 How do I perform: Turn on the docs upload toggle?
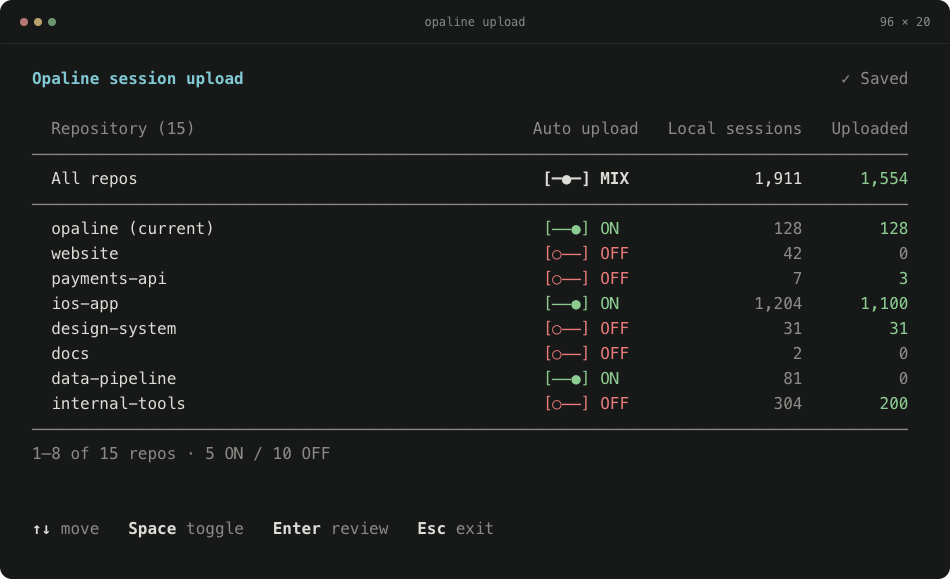566,353
